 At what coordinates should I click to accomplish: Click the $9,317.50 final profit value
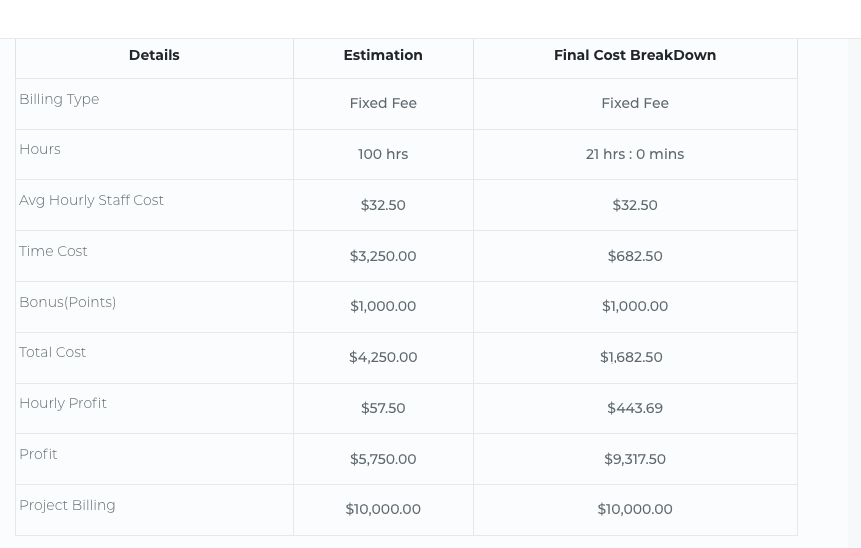pyautogui.click(x=635, y=459)
